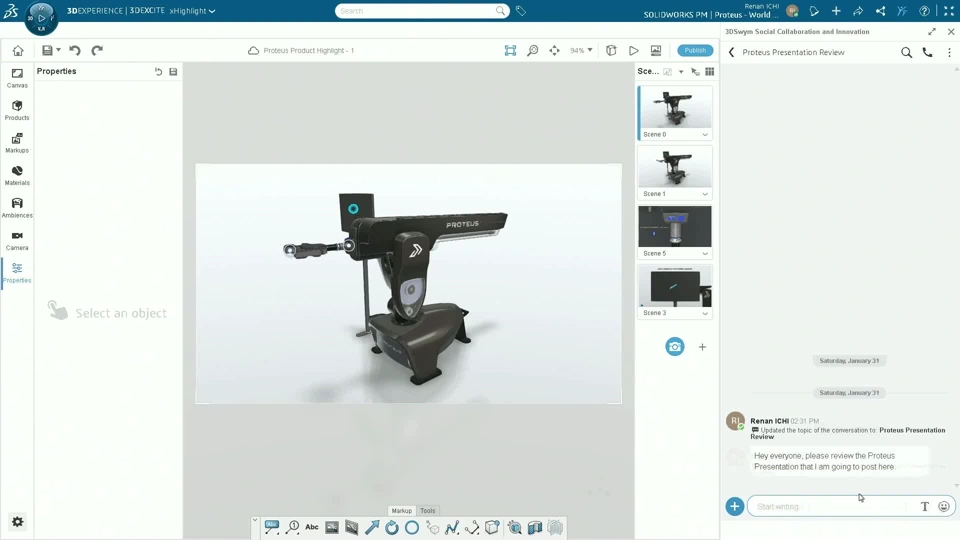The width and height of the screenshot is (960, 540).
Task: Expand Scene 1 options dropdown
Action: point(705,194)
